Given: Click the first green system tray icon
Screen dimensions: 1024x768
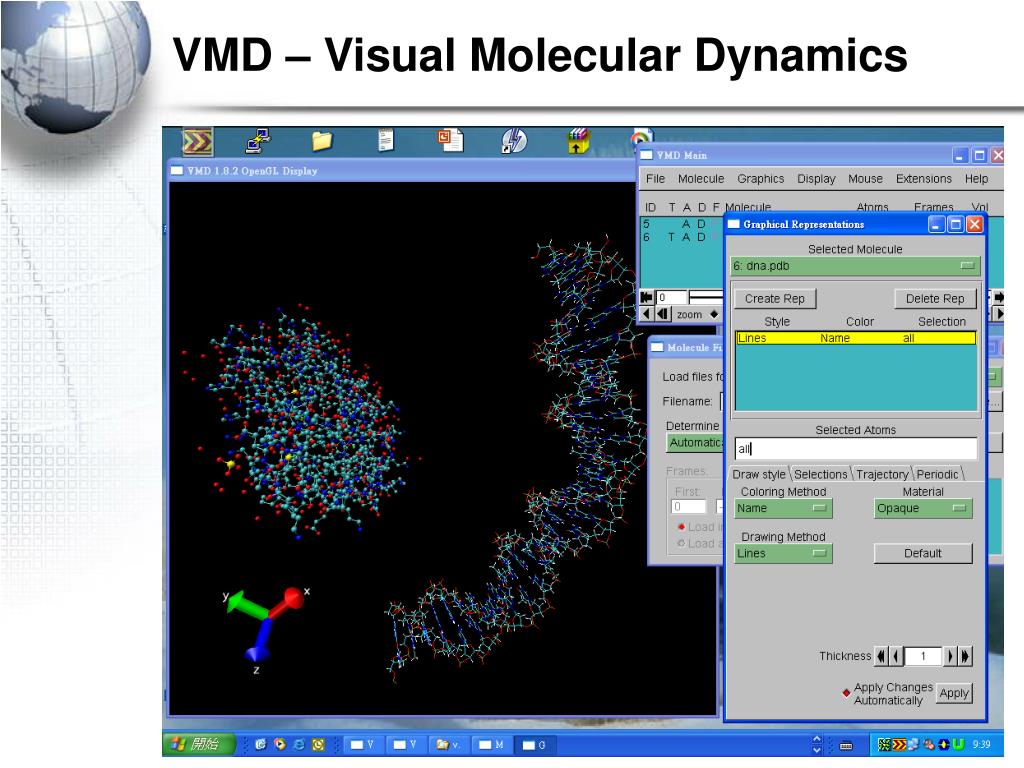Looking at the screenshot, I should (884, 744).
